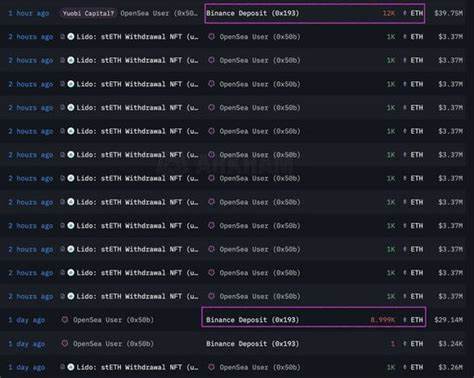Click the ETH diamond icon in the $3.26M row

[405, 367]
